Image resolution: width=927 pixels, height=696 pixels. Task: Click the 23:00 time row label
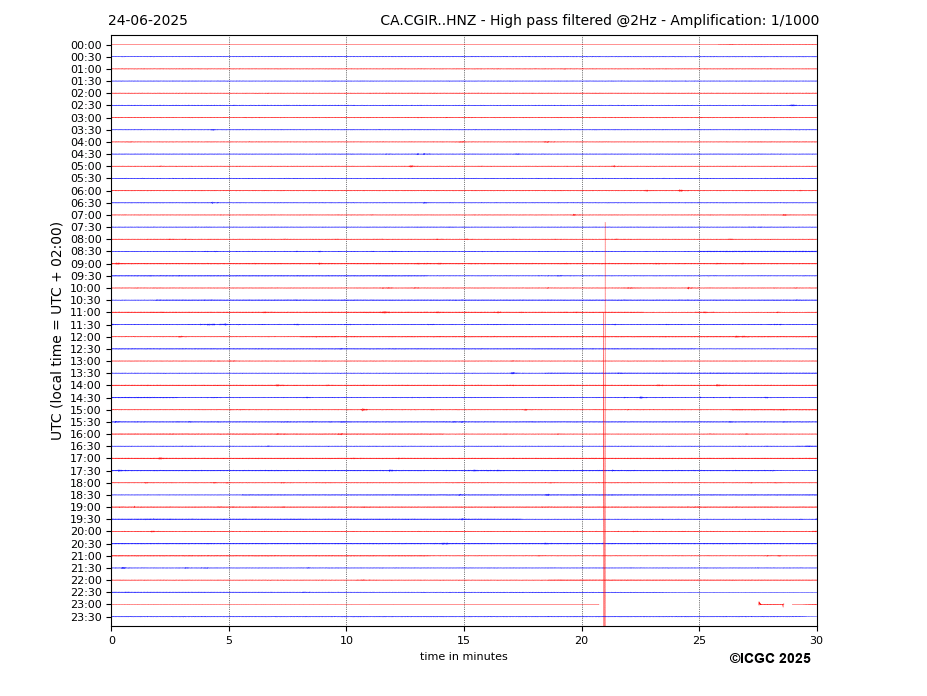click(86, 605)
